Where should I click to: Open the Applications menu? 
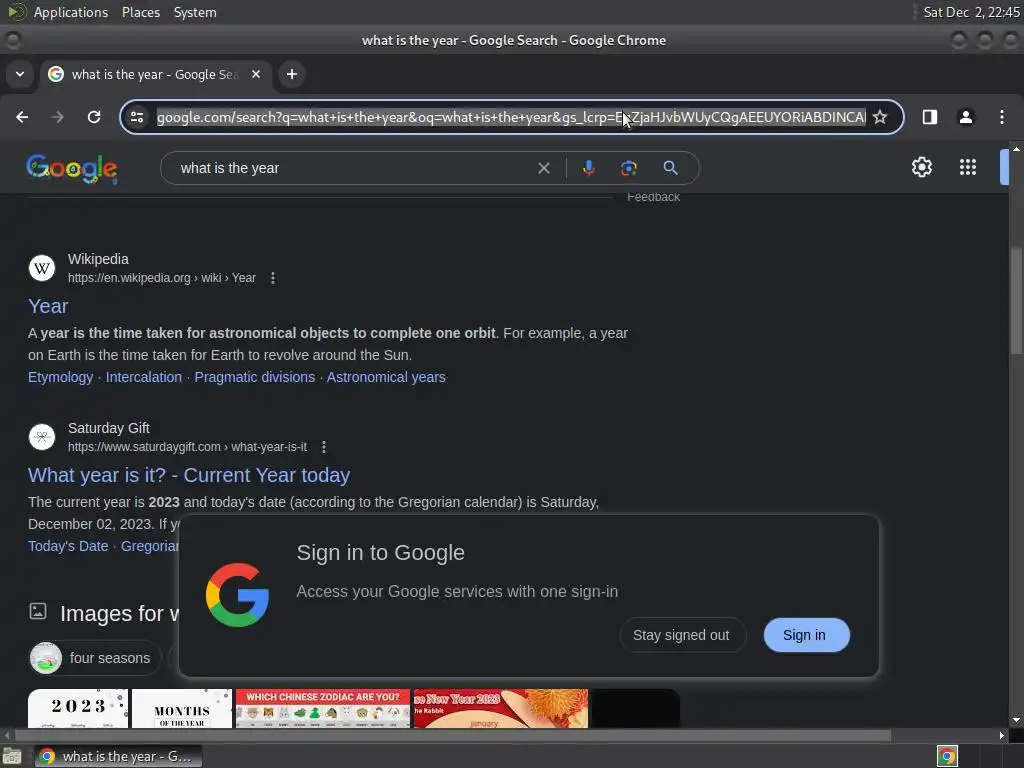coord(71,12)
